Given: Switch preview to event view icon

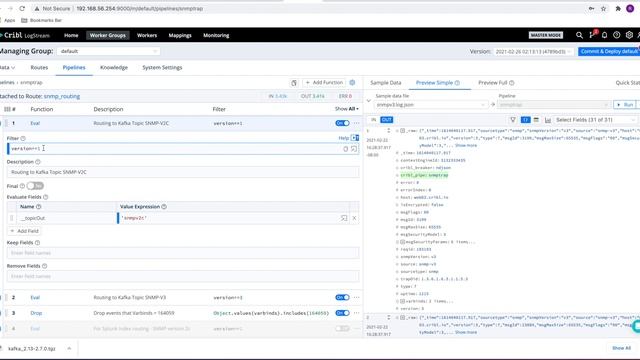Looking at the screenshot, I should pyautogui.click(x=525, y=120).
